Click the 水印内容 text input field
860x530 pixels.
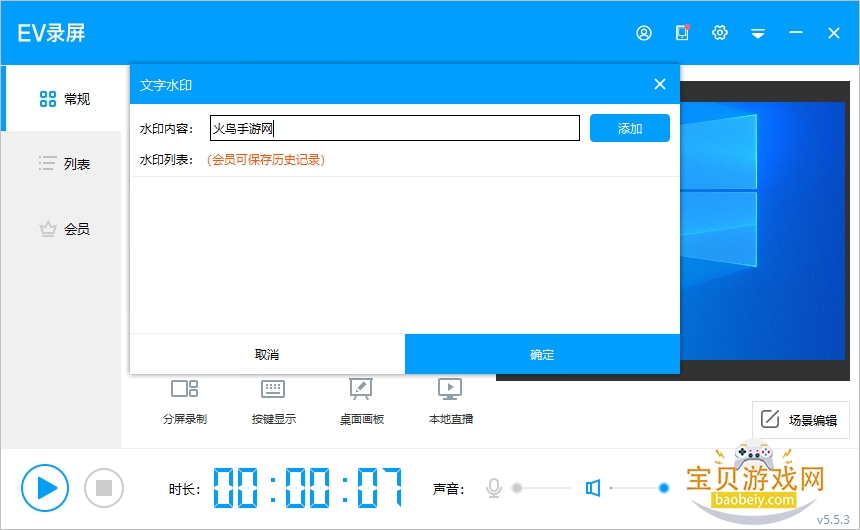[x=395, y=128]
